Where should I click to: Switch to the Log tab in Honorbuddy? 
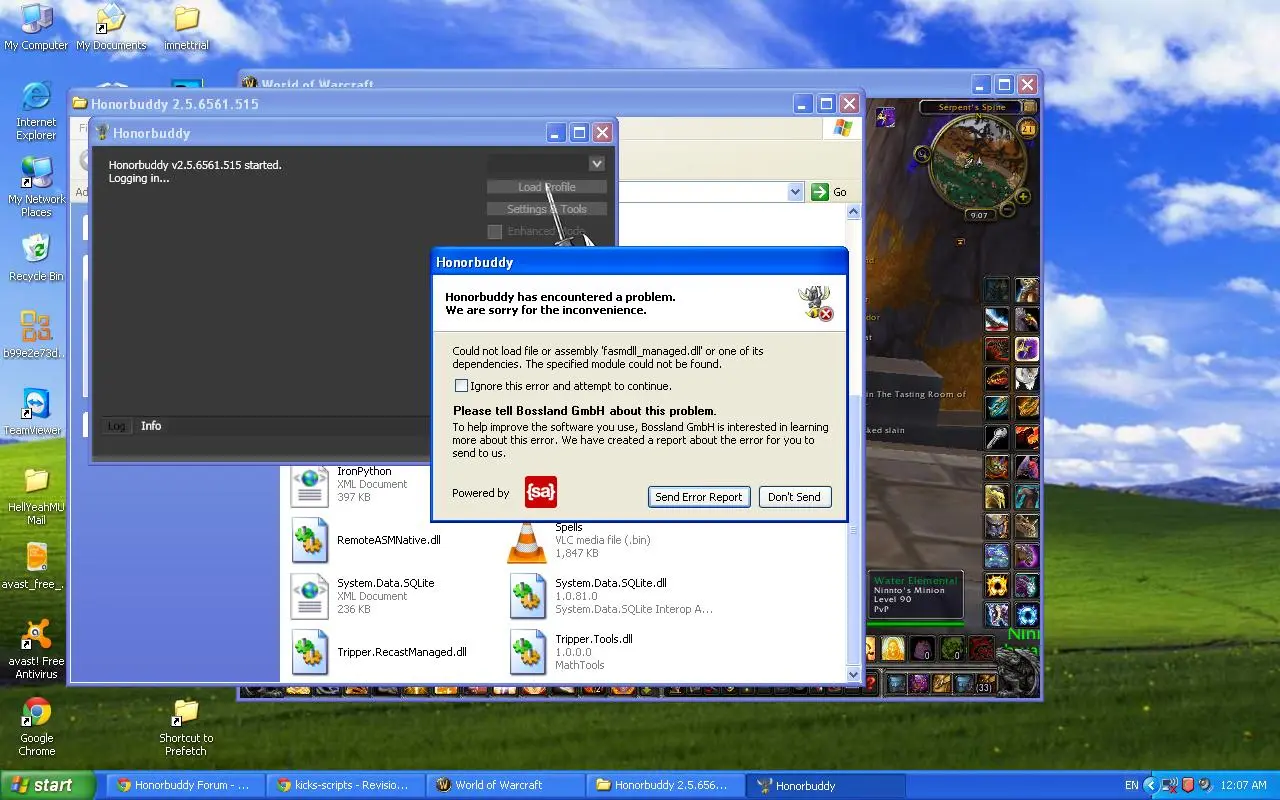coord(116,426)
